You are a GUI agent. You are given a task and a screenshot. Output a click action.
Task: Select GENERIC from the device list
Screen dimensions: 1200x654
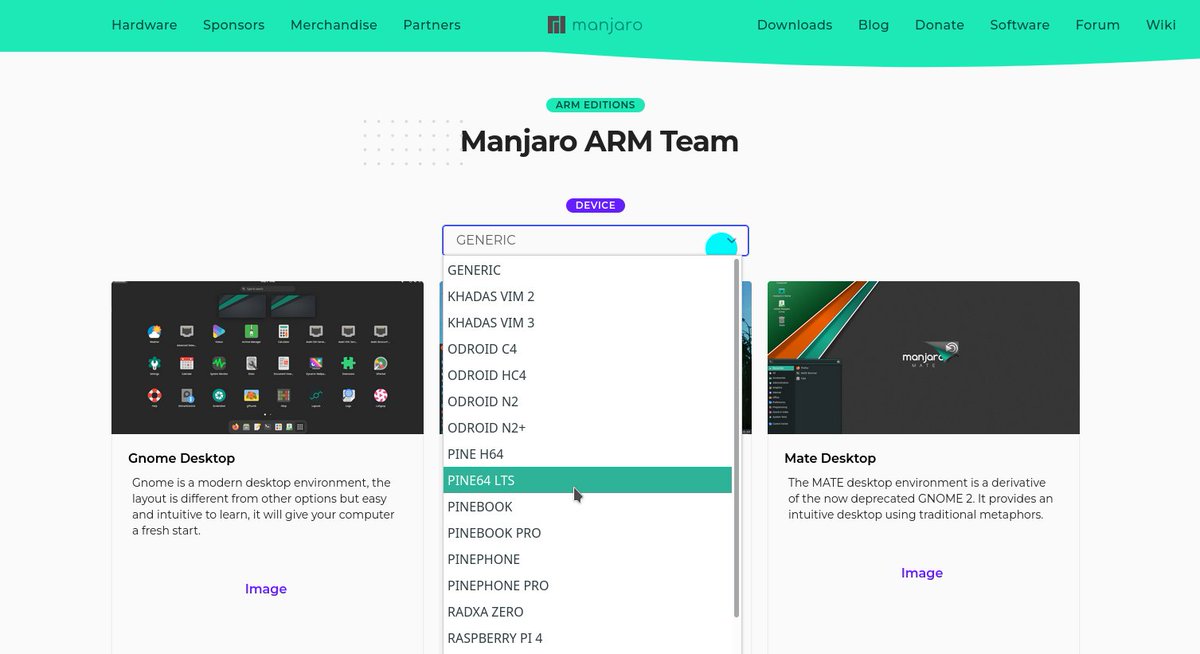pos(588,270)
